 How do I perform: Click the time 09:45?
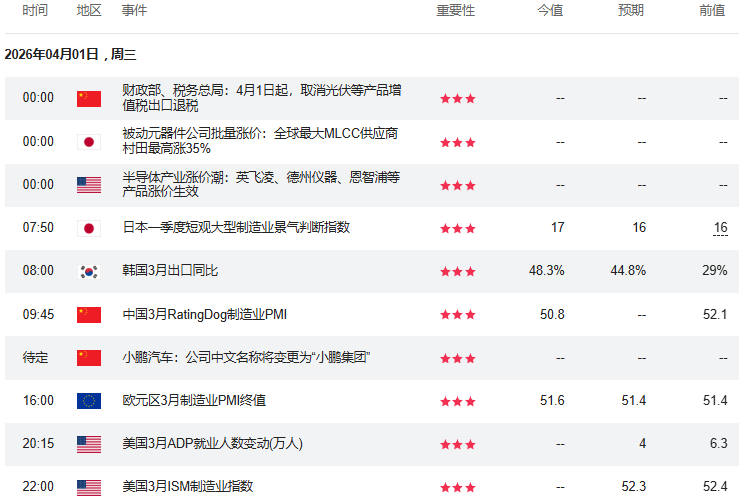point(38,314)
